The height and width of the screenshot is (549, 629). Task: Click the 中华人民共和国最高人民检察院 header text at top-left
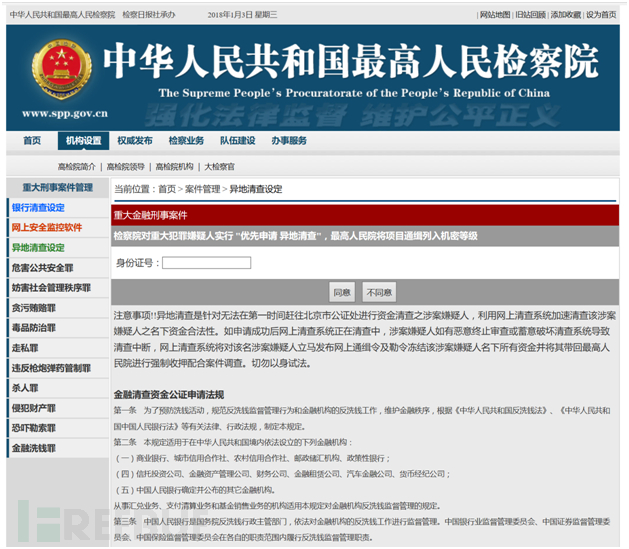[62, 15]
